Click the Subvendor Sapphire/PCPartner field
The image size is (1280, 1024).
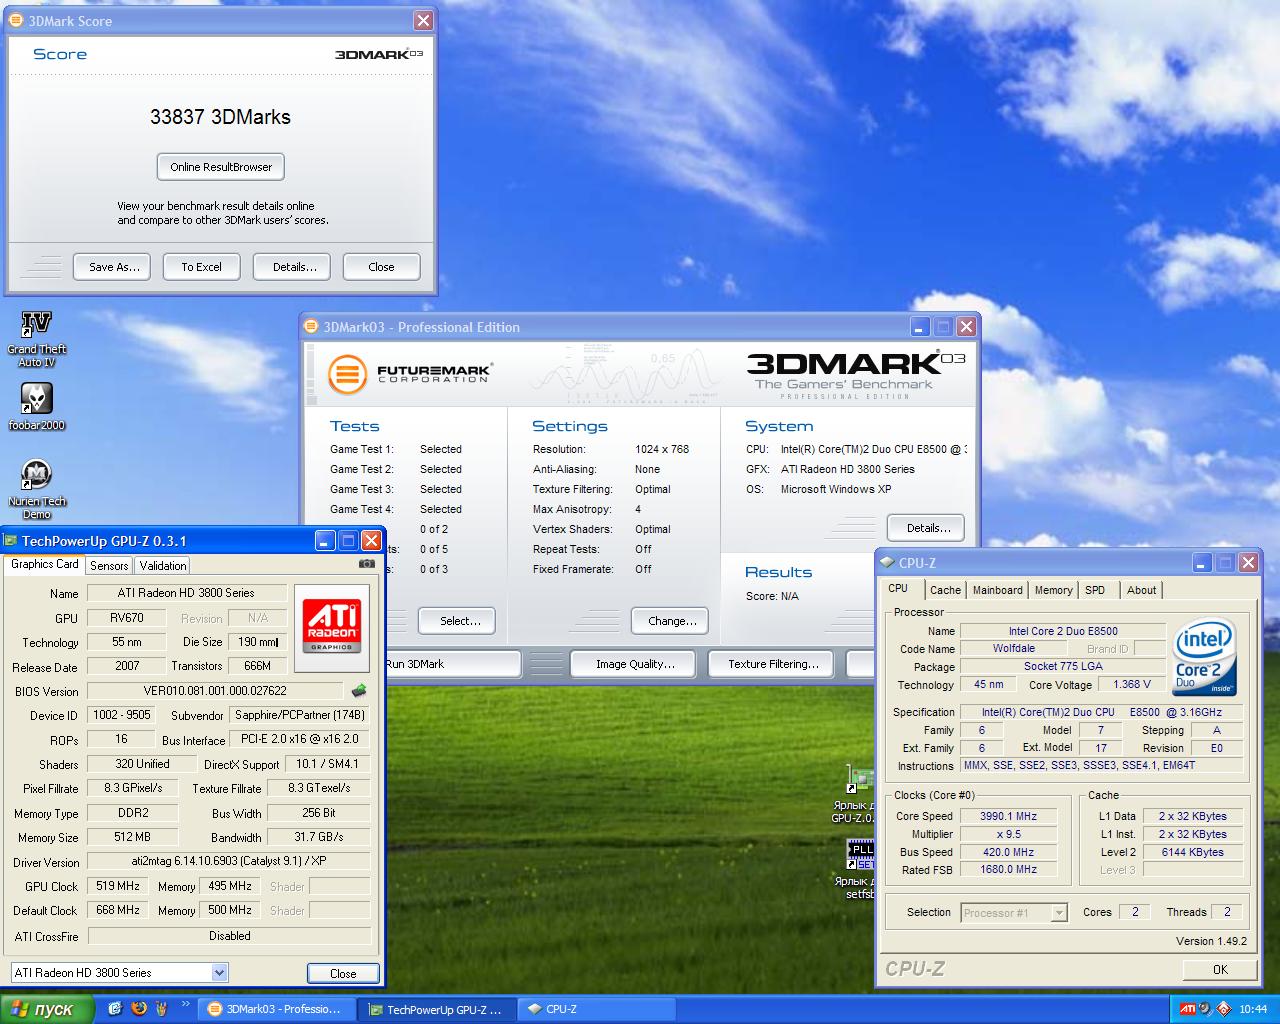pyautogui.click(x=300, y=715)
